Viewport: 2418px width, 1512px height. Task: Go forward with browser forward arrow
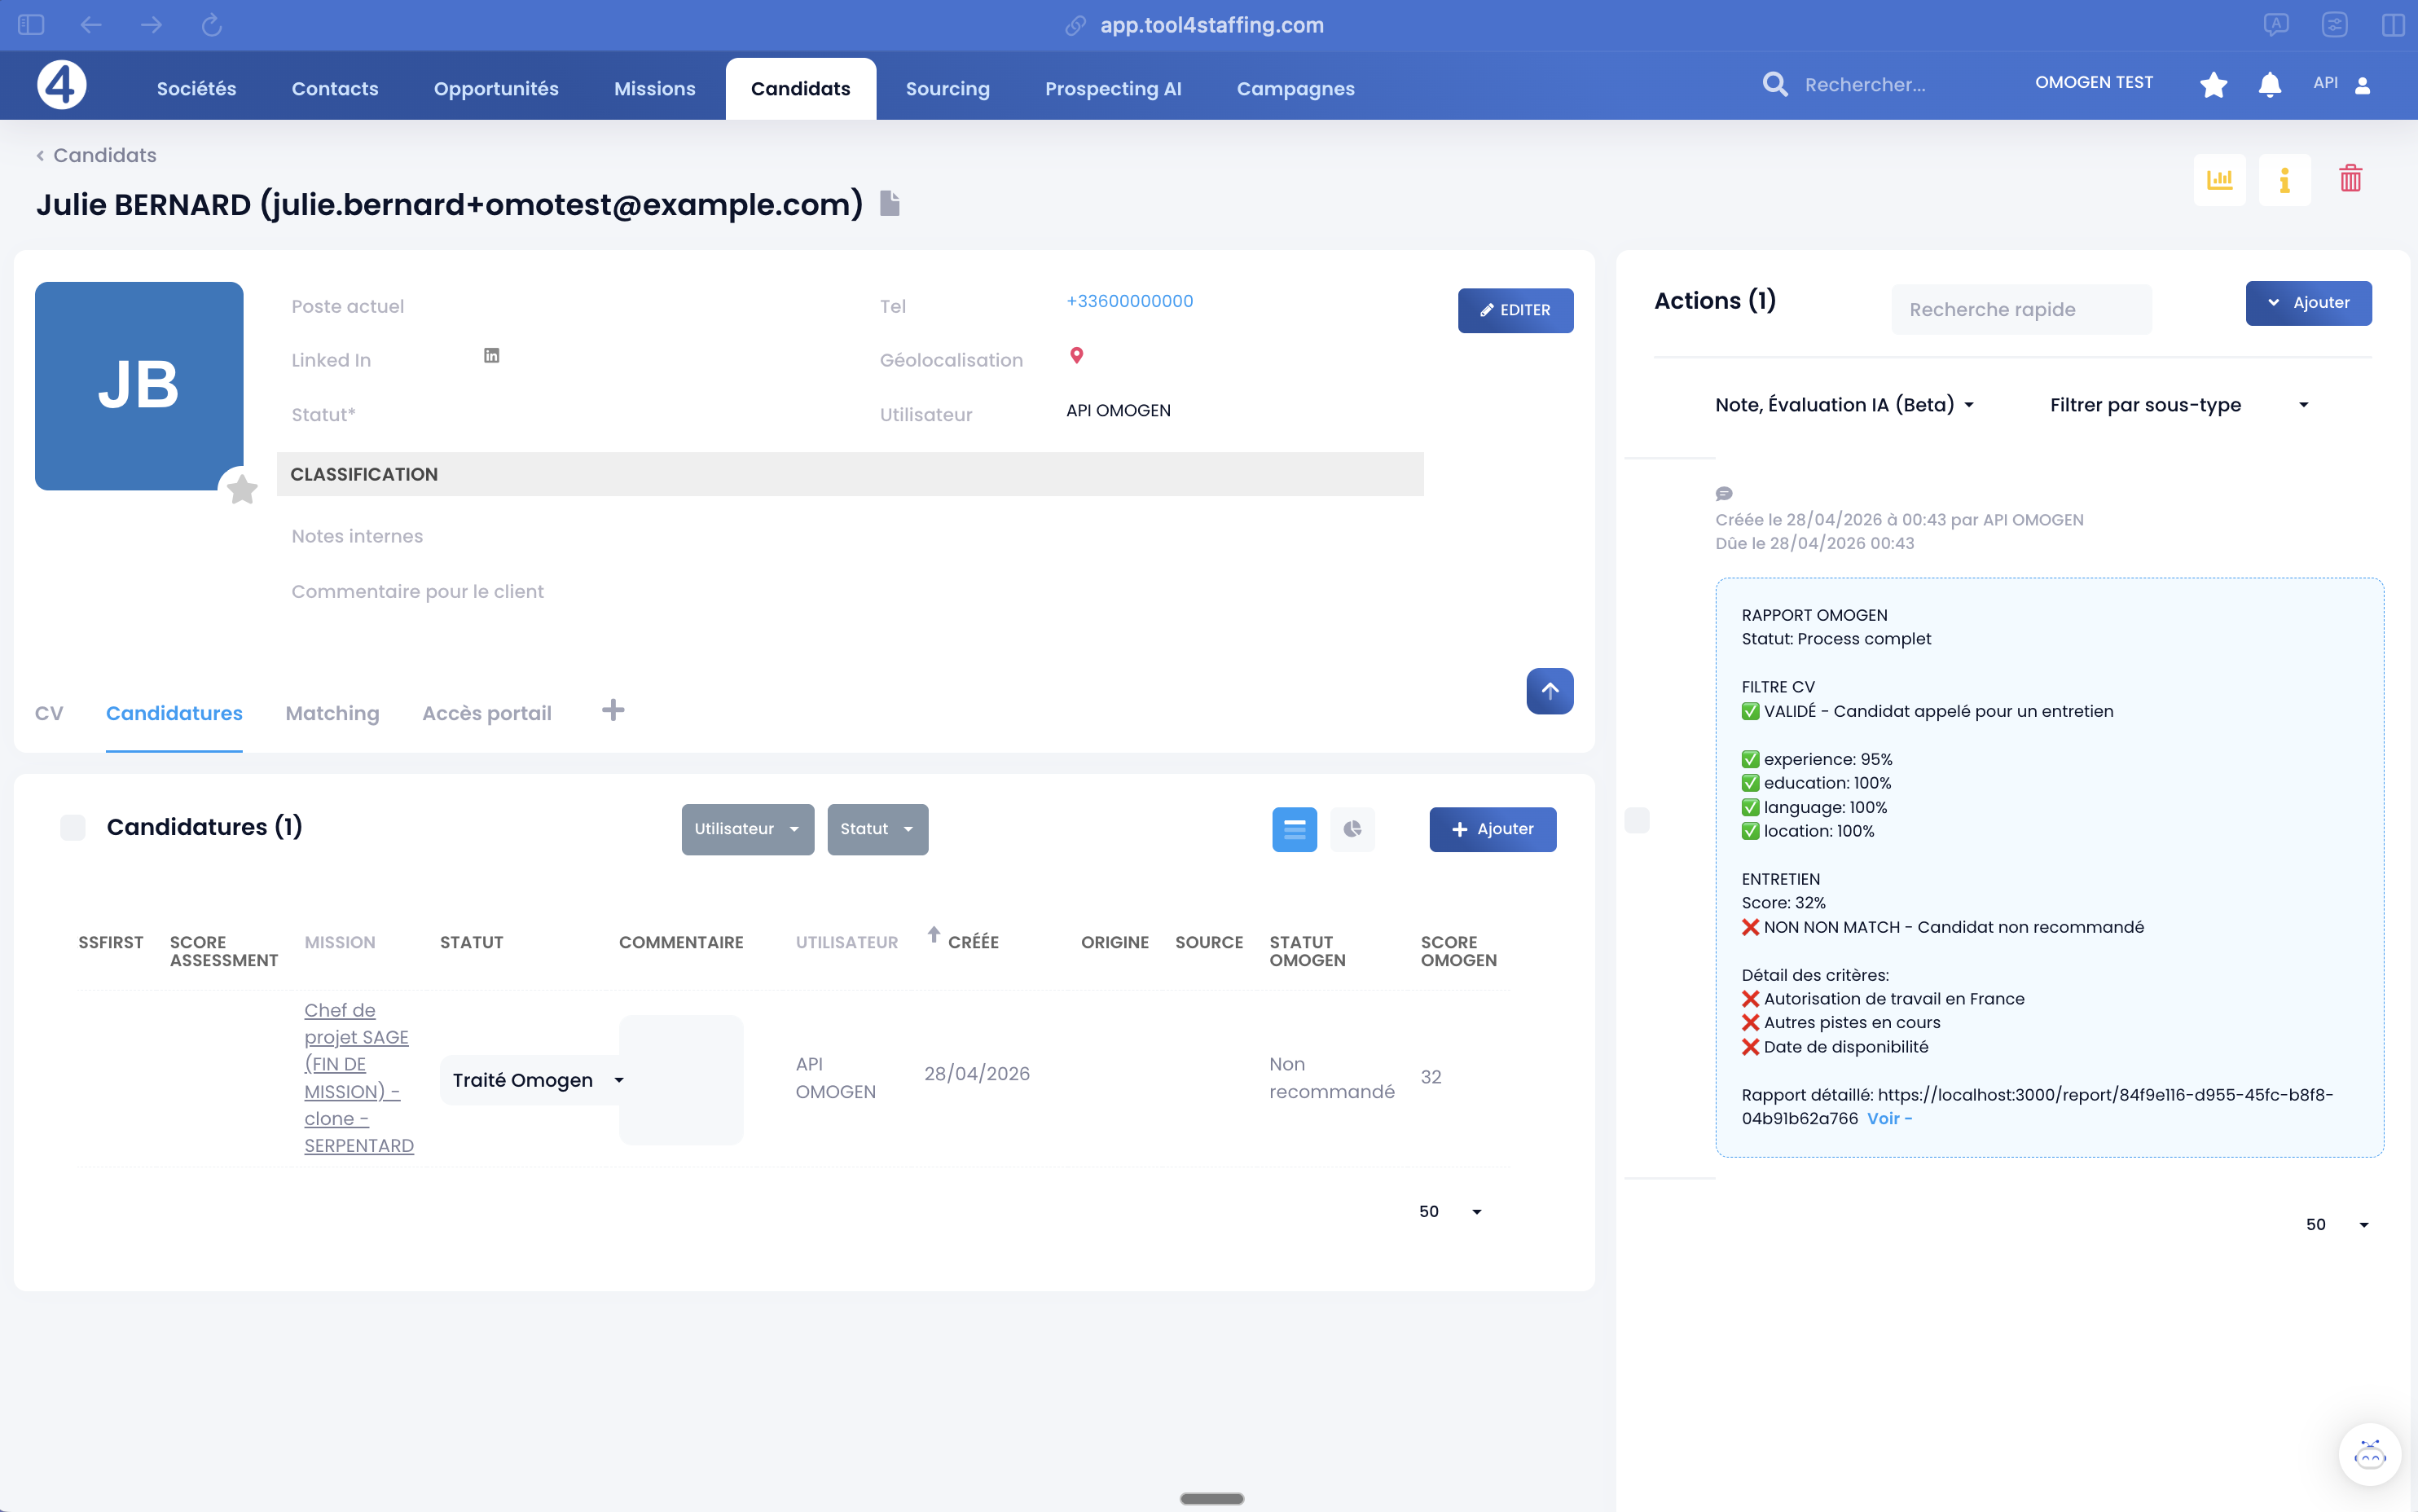(151, 25)
